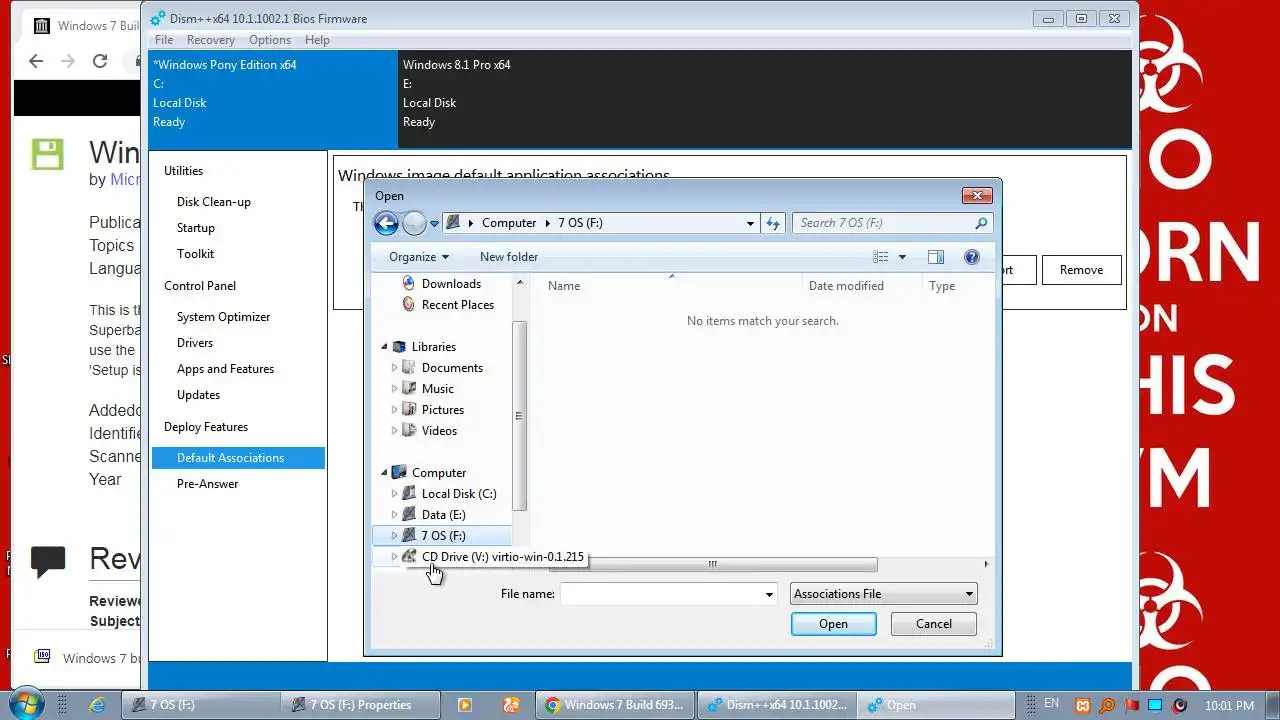Click the media player icon in the taskbar

tap(464, 704)
